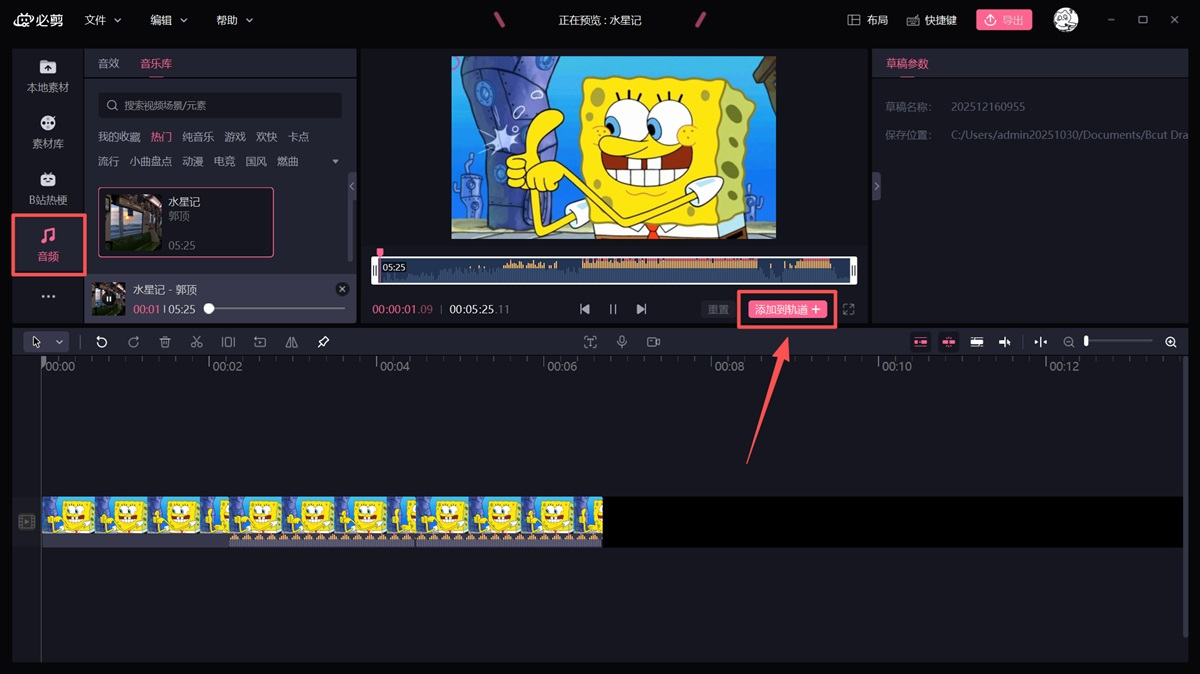The height and width of the screenshot is (674, 1200).
Task: Open the 素材库 material library
Action: point(47,132)
